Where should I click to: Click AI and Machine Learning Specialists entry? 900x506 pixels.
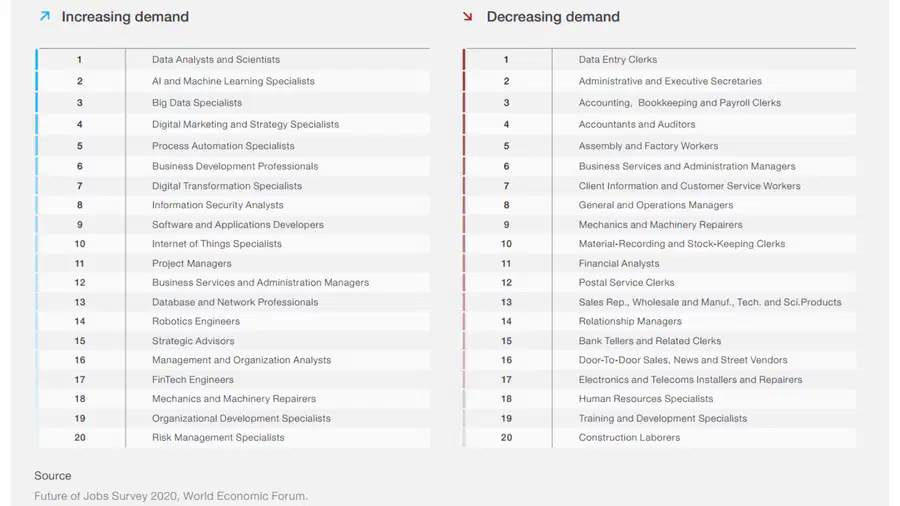pyautogui.click(x=232, y=81)
